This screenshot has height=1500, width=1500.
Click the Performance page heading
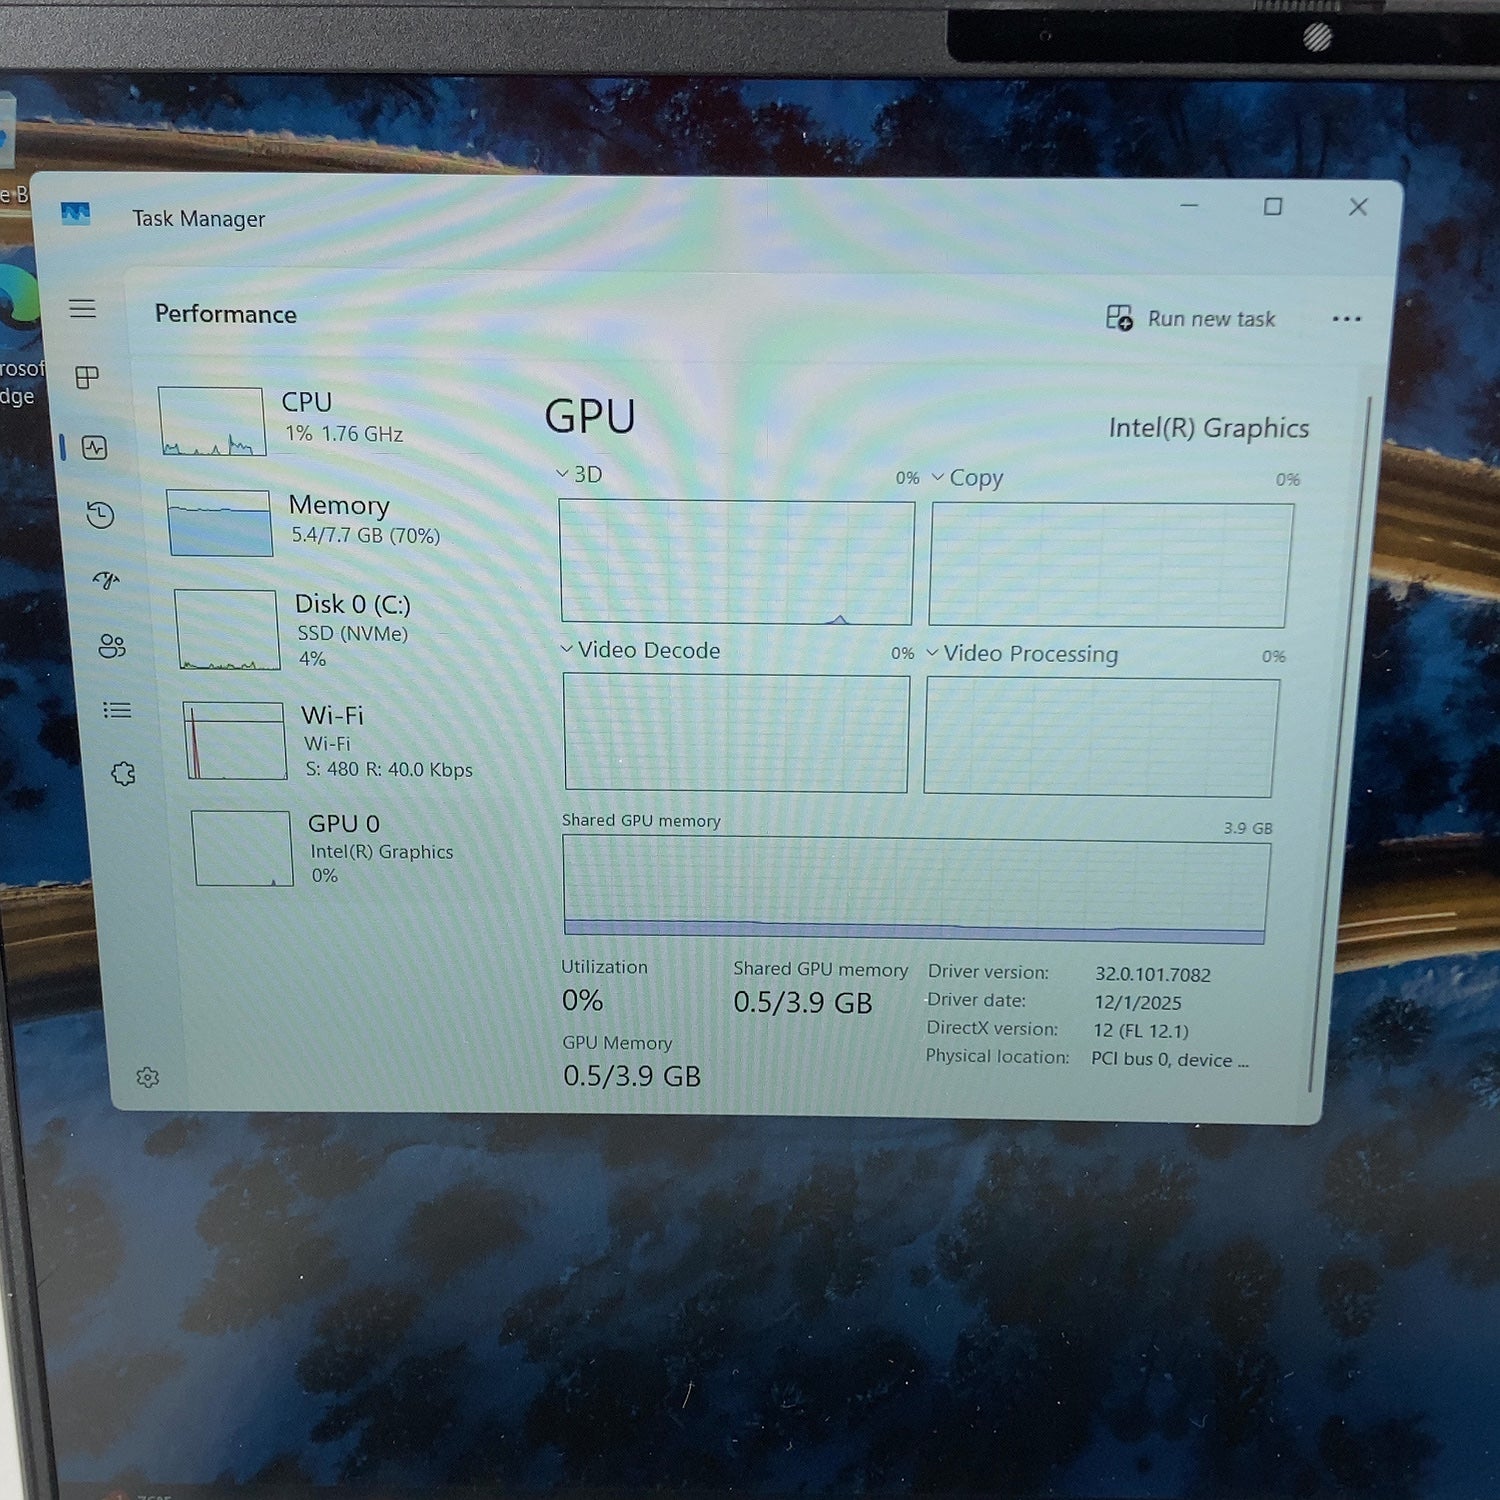[225, 314]
